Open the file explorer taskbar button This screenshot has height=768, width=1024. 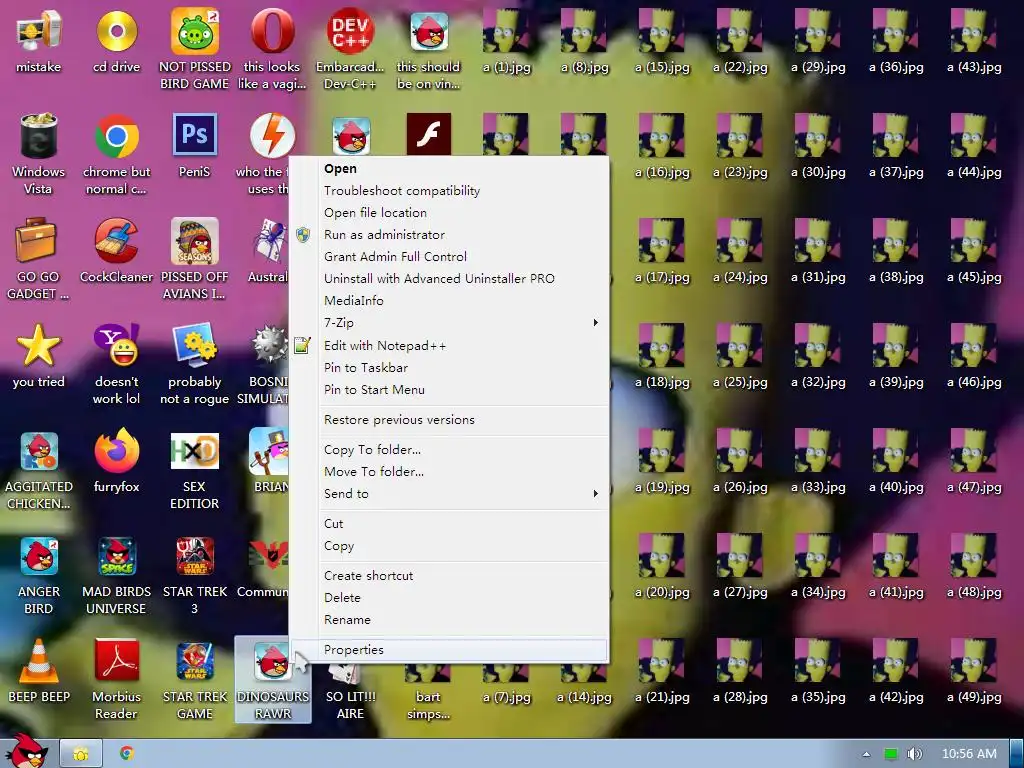(81, 754)
